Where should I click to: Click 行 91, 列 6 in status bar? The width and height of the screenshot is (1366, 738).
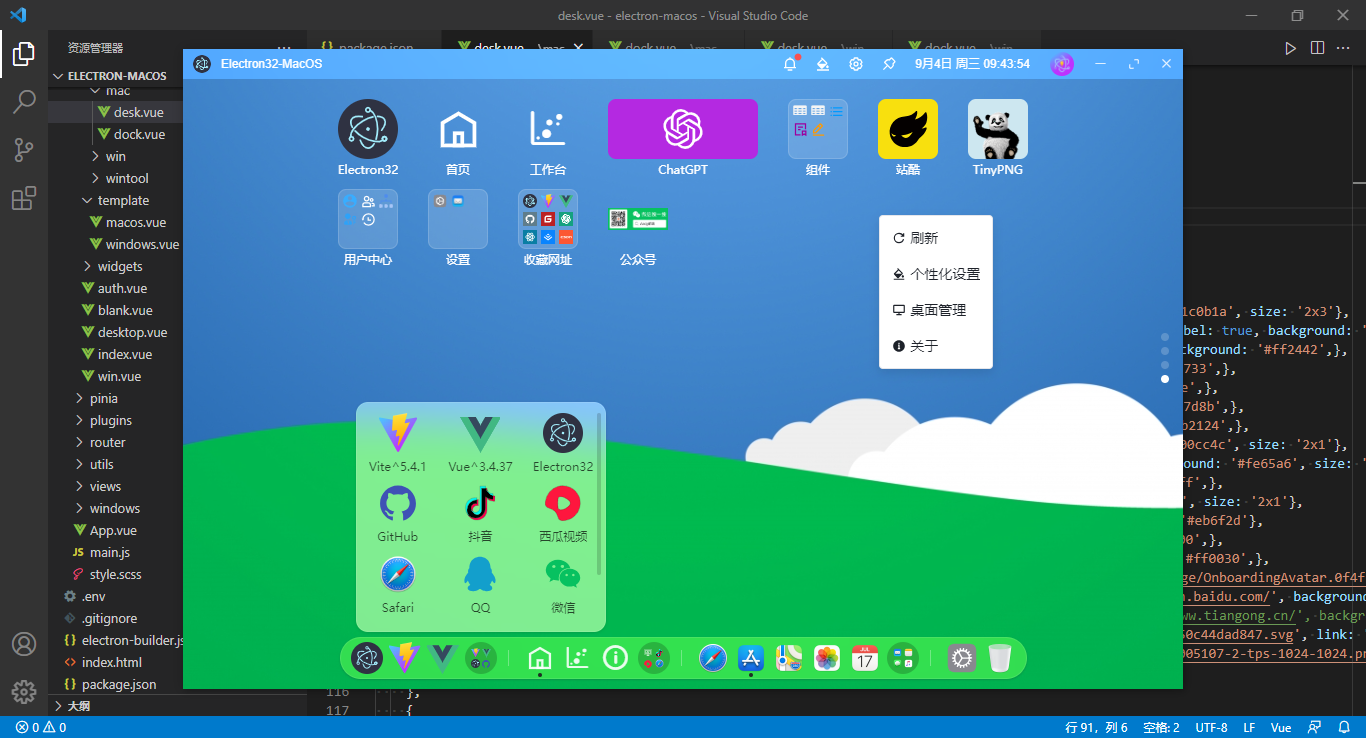(x=1097, y=727)
